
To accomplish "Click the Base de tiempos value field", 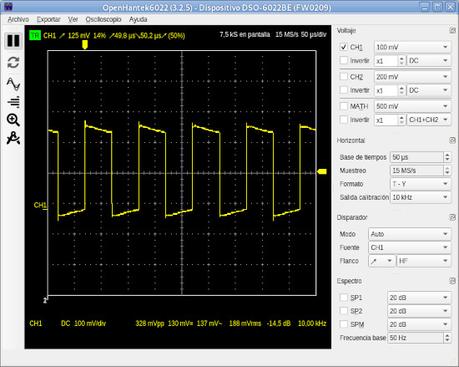I will pos(417,157).
